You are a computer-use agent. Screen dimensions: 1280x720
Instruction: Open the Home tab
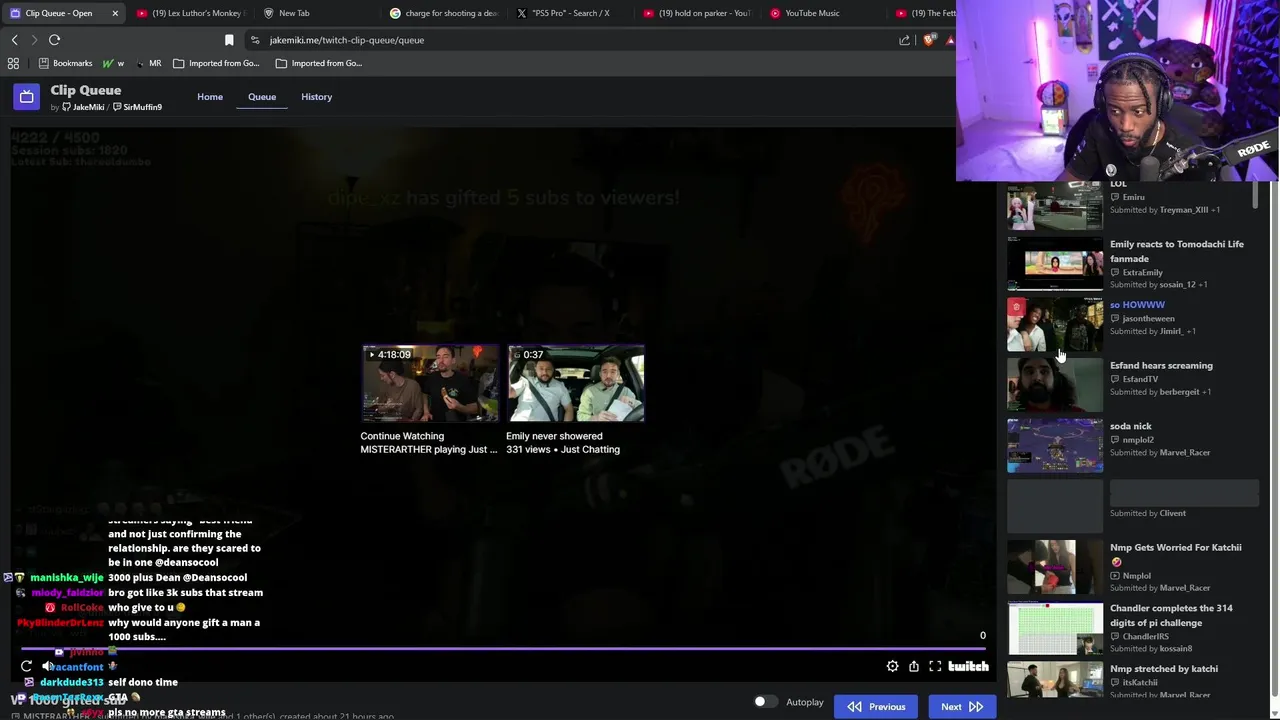[x=210, y=97]
